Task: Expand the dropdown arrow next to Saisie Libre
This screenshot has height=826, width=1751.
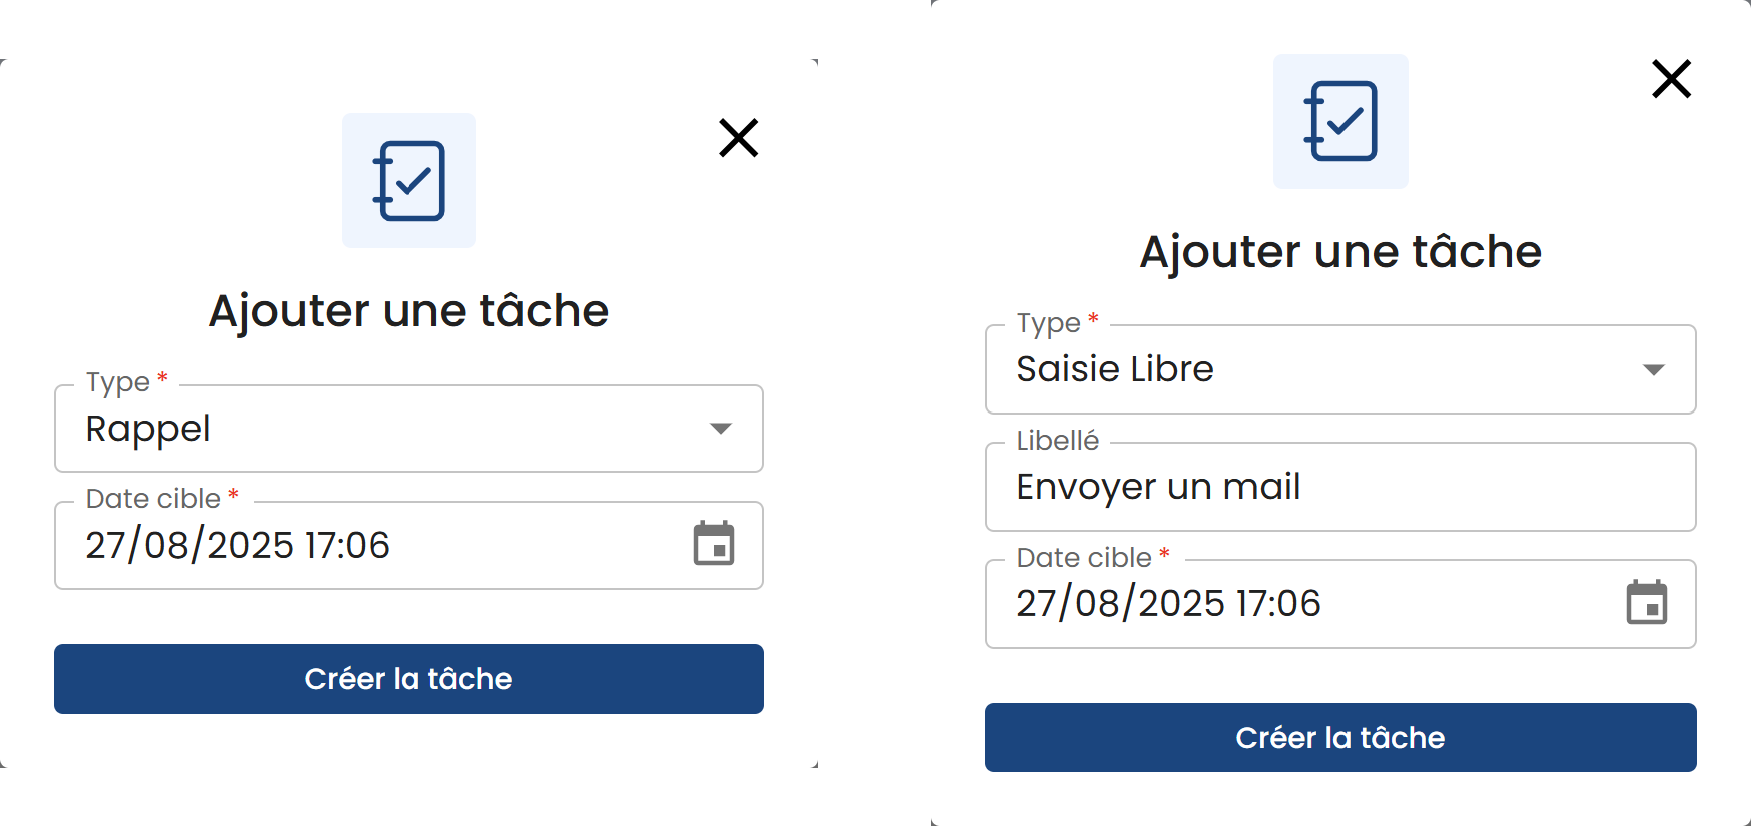Action: (x=1654, y=370)
